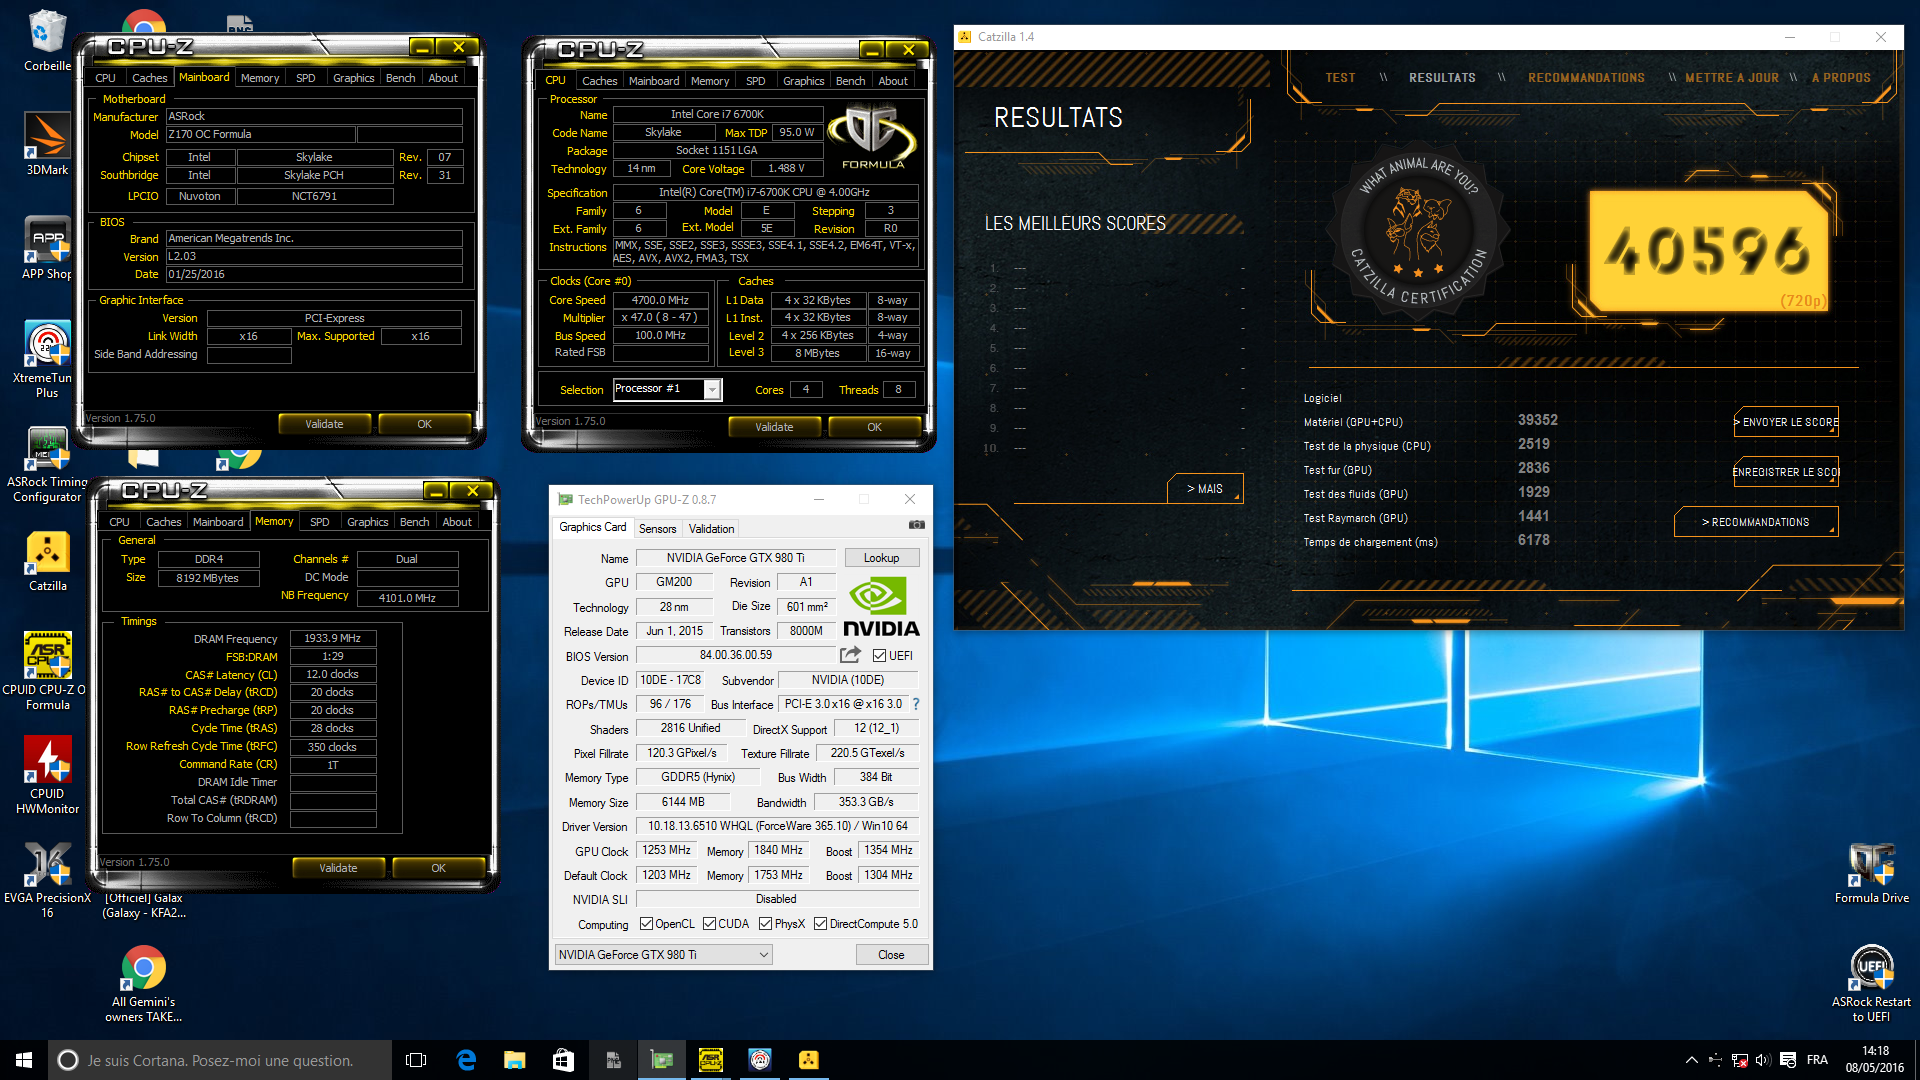Screen dimensions: 1920x1080
Task: Click the GPU-Z BIOS export share icon
Action: pos(850,655)
